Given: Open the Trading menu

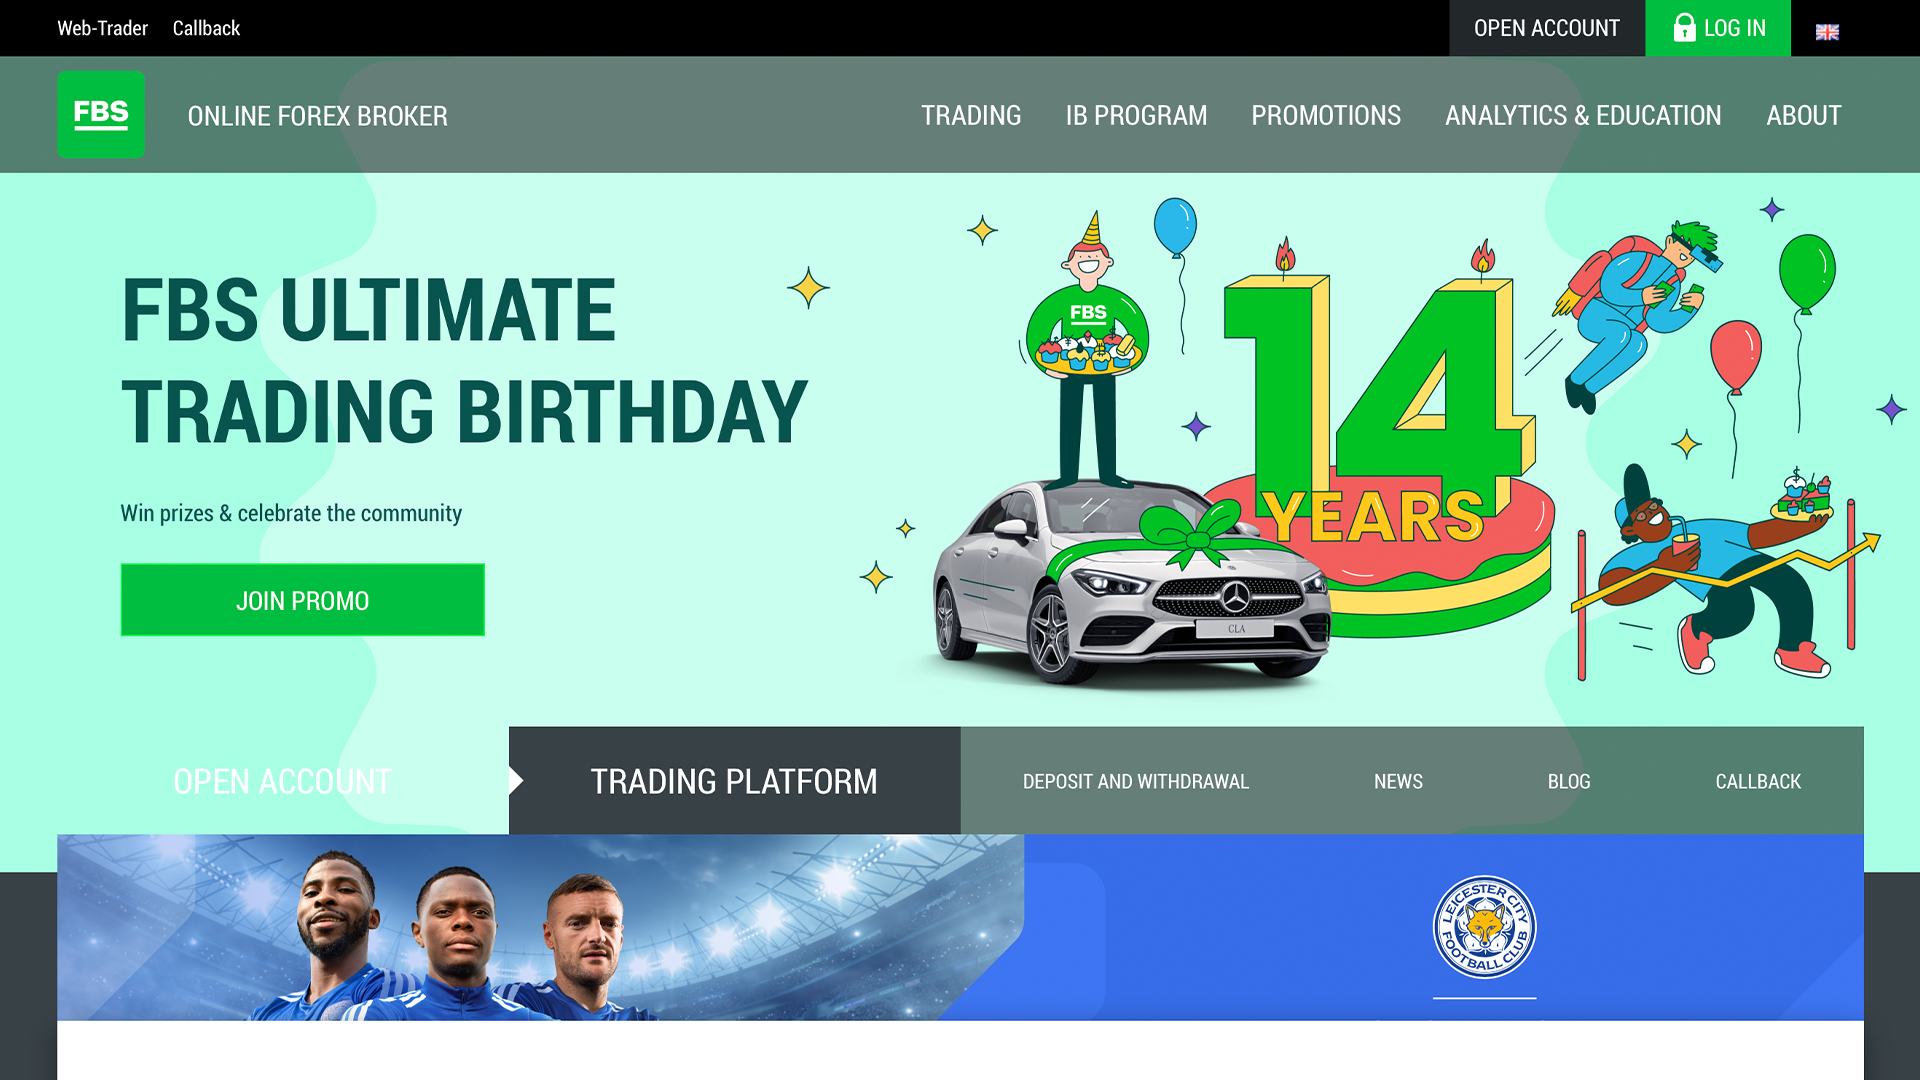Looking at the screenshot, I should pyautogui.click(x=971, y=116).
